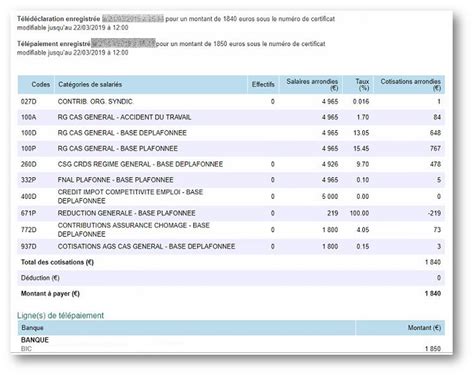Click 'Ligne(s) de télépaiement' heading
474x376 pixels.
pyautogui.click(x=60, y=315)
